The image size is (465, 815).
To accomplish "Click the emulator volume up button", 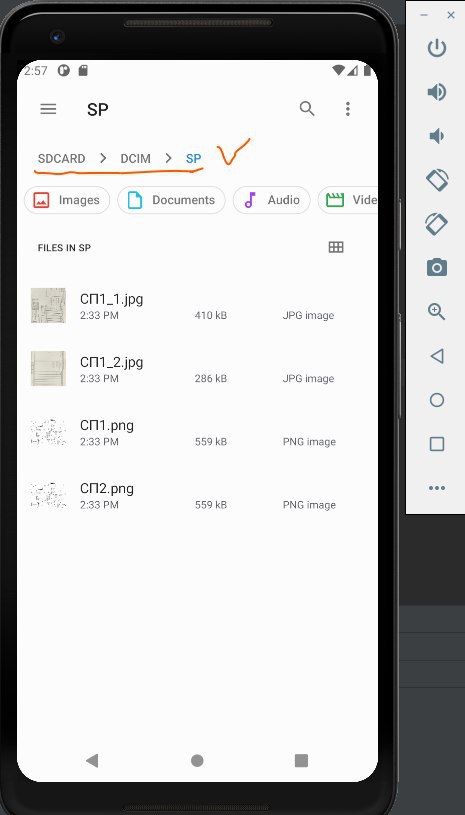I will [x=437, y=93].
